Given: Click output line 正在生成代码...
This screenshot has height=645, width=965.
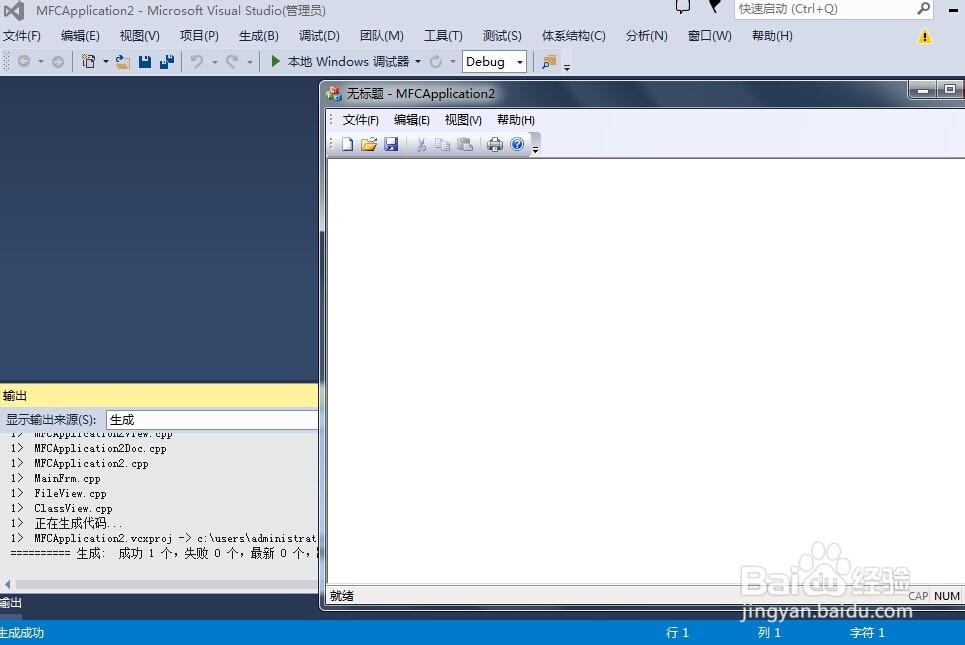Looking at the screenshot, I should point(78,524).
